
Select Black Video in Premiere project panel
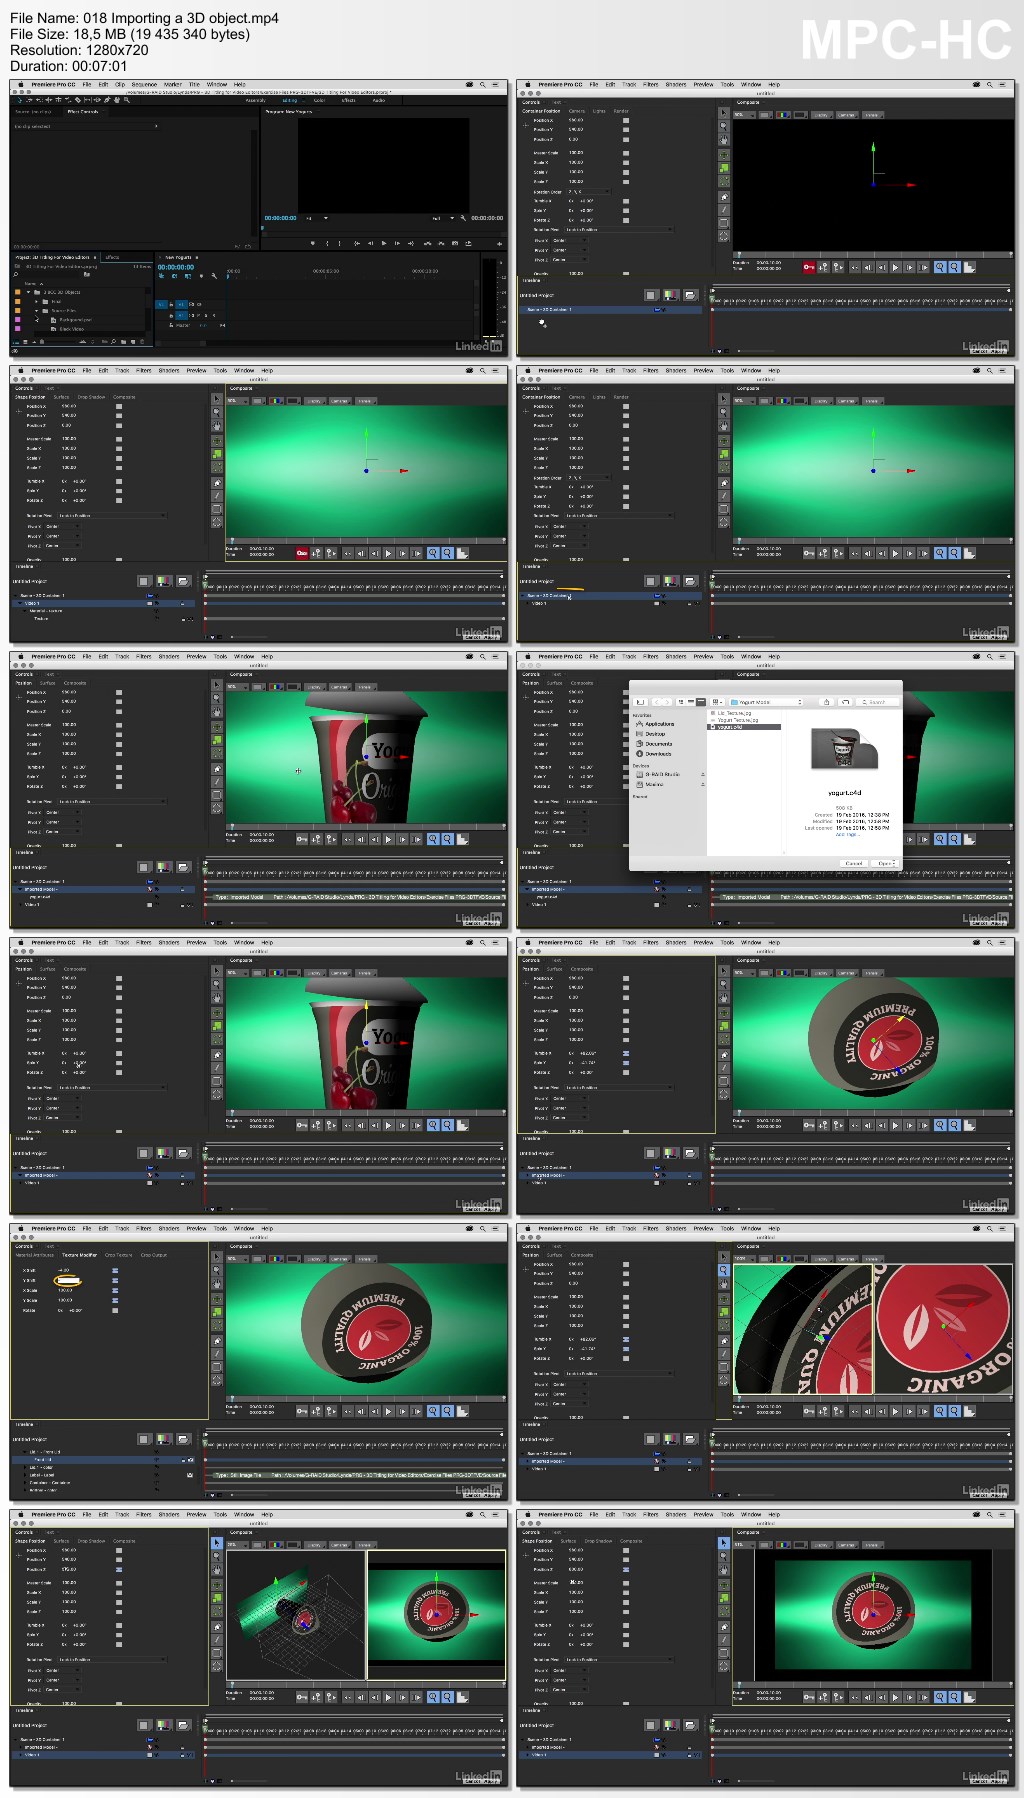(71, 329)
